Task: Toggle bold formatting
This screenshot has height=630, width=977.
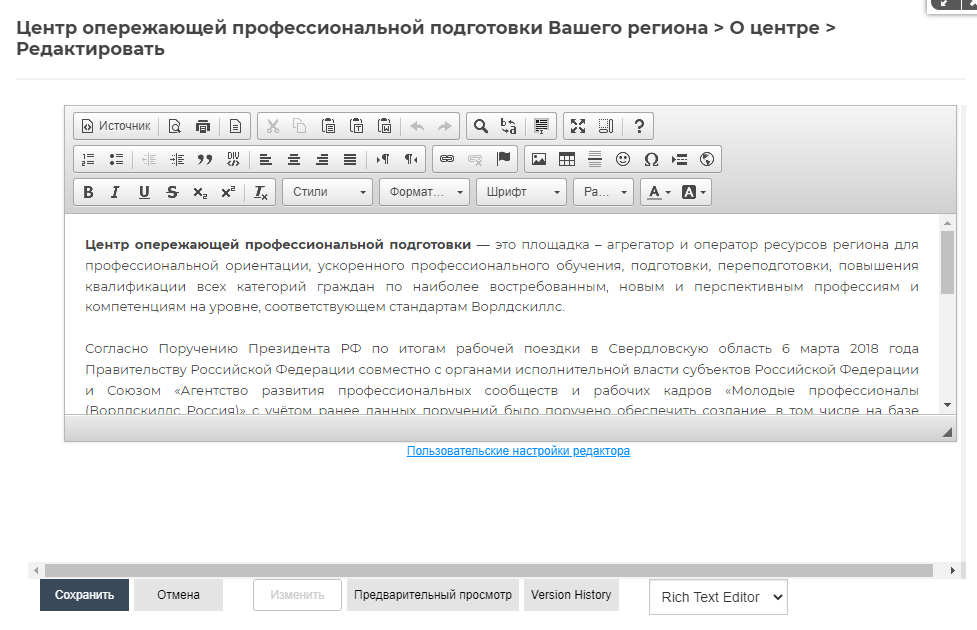Action: (x=88, y=192)
